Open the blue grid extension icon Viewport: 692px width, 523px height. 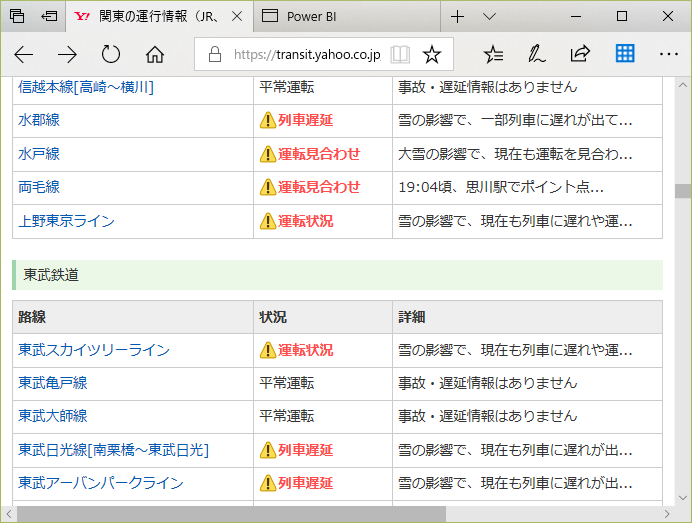pyautogui.click(x=625, y=54)
